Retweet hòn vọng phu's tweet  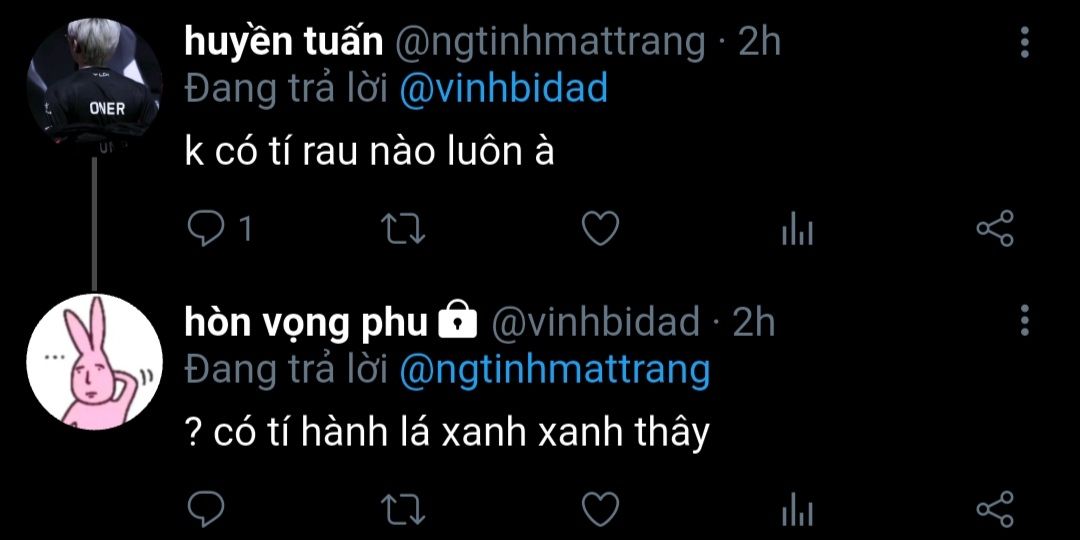[404, 510]
